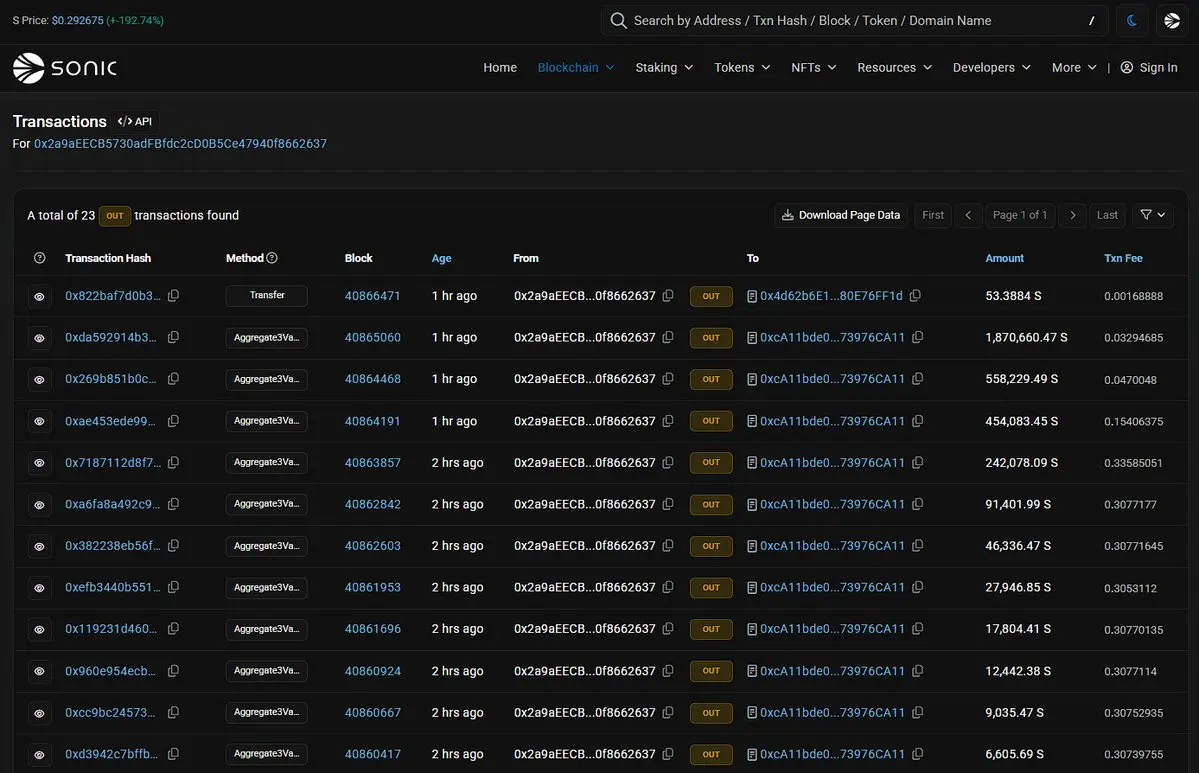Copy hash 0x7187112d8f7
1199x773 pixels.
(x=174, y=462)
